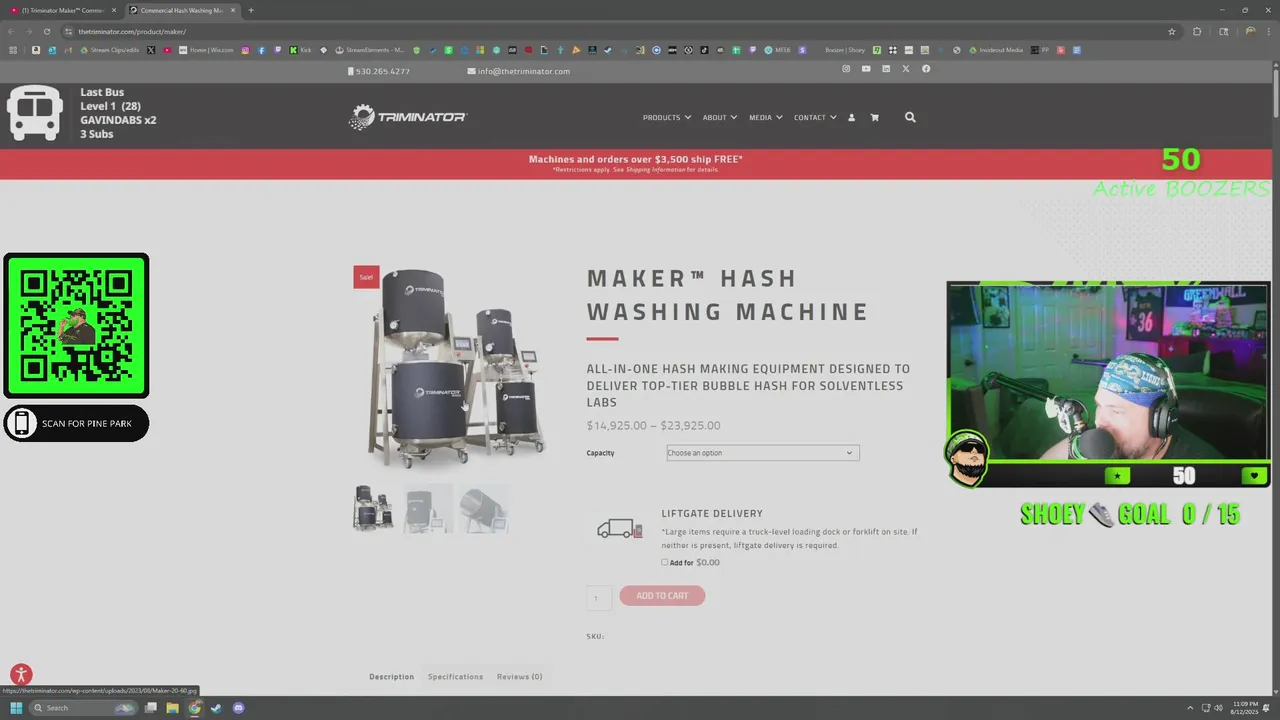Screen dimensions: 1280x720
Task: Open Chrome from taskbar
Action: (x=194, y=708)
